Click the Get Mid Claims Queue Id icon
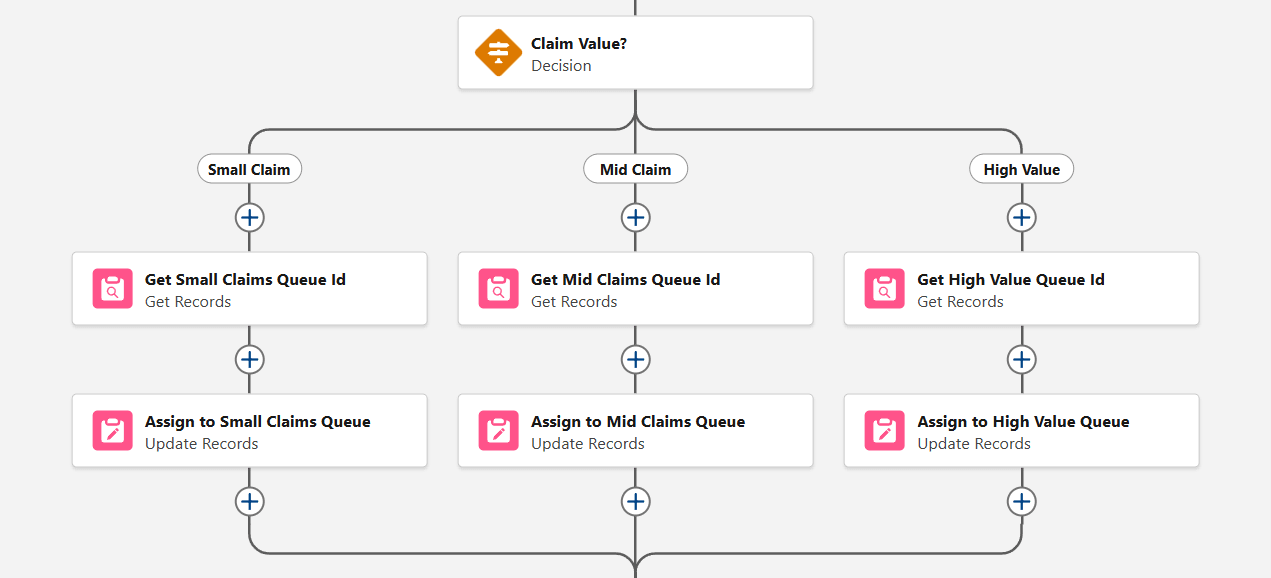 pos(499,289)
